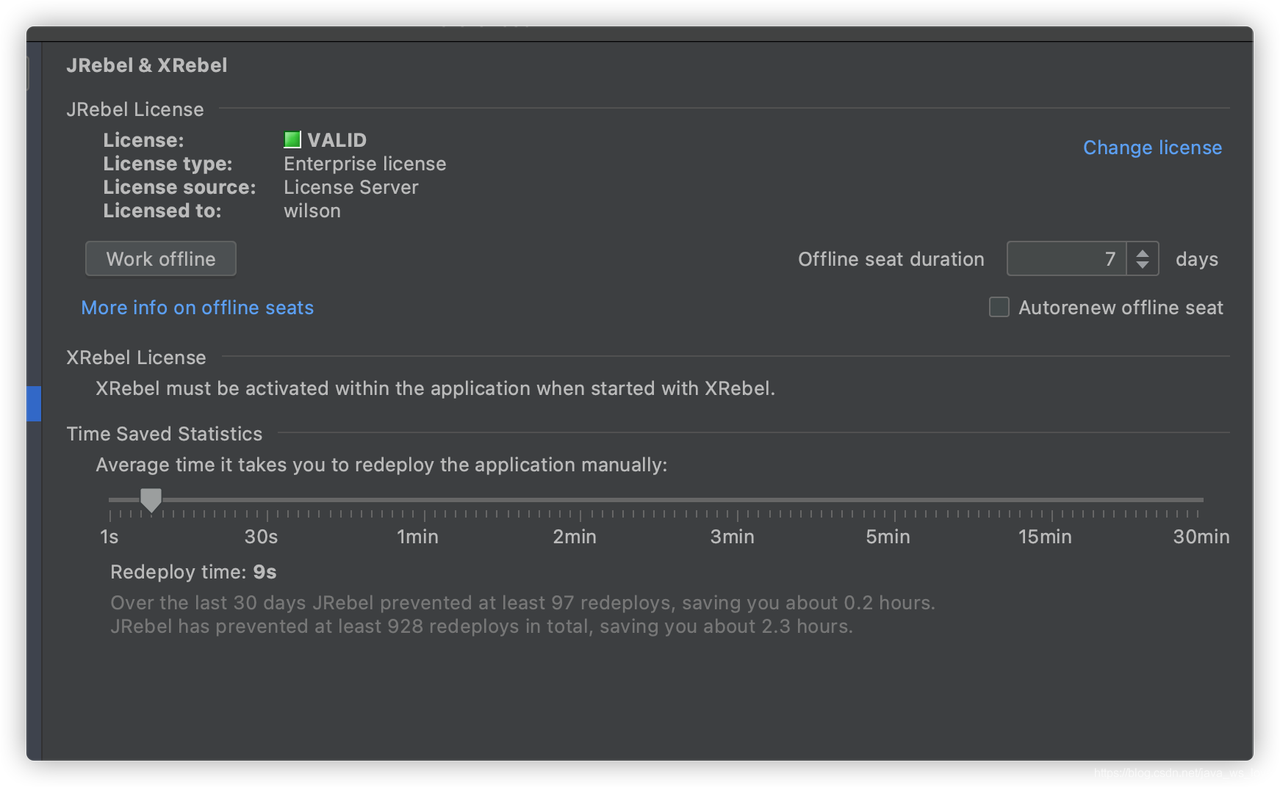The width and height of the screenshot is (1280, 787).
Task: Set redeploy slider to the 30s mark
Action: click(x=261, y=500)
